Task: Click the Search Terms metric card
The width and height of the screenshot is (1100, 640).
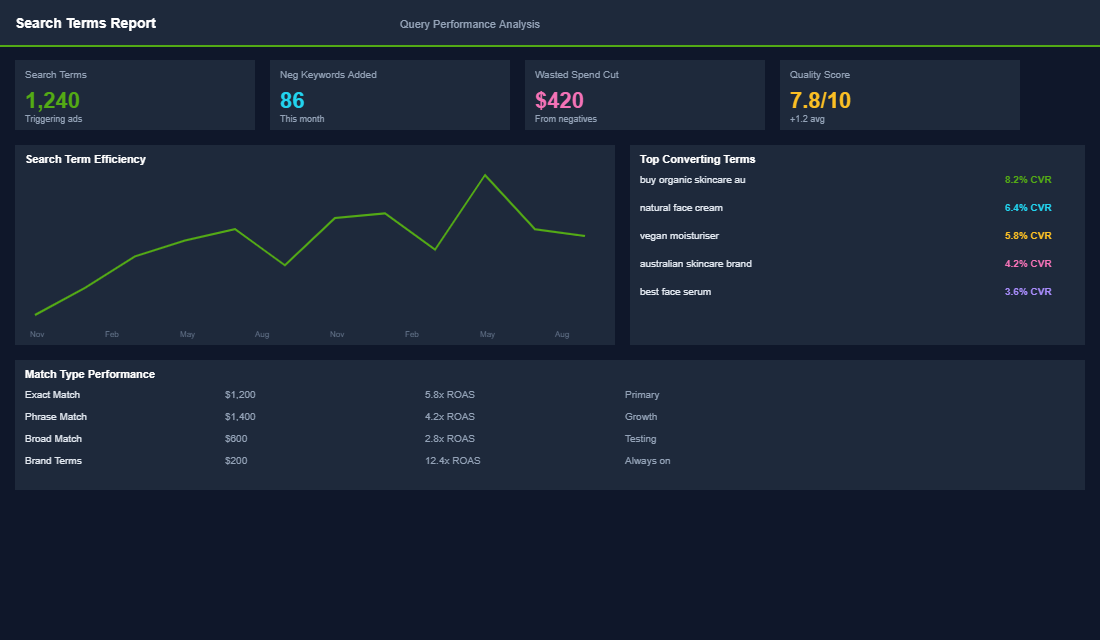Action: point(135,95)
